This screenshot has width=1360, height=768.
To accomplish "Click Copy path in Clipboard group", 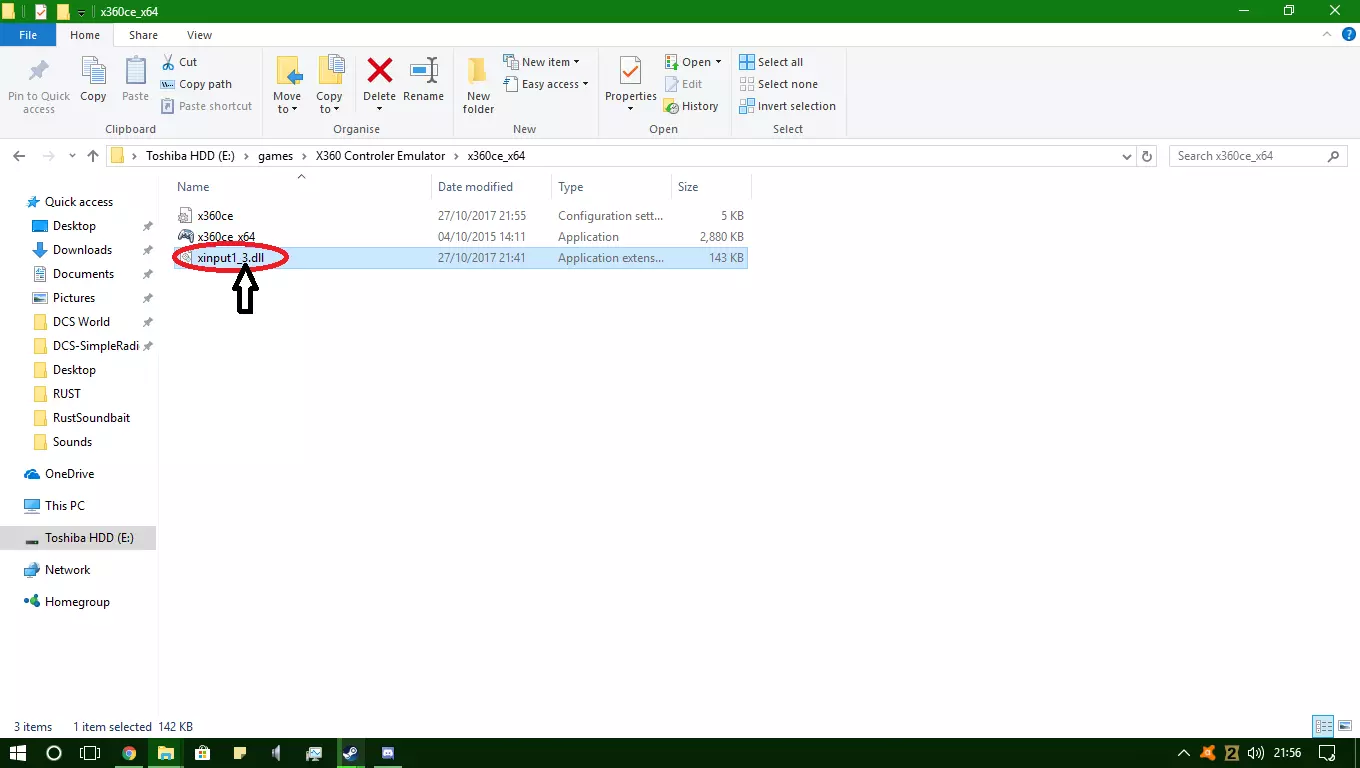I will [x=196, y=84].
